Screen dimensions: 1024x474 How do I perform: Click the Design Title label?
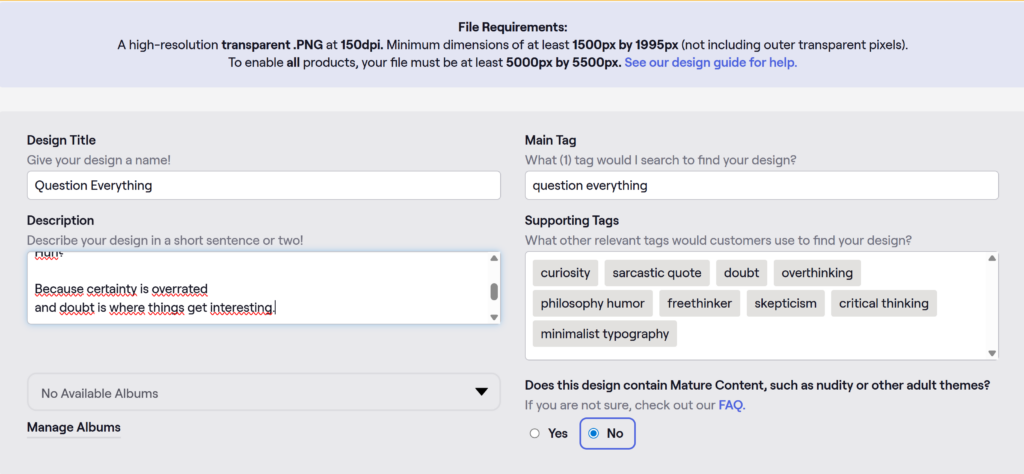(x=61, y=140)
